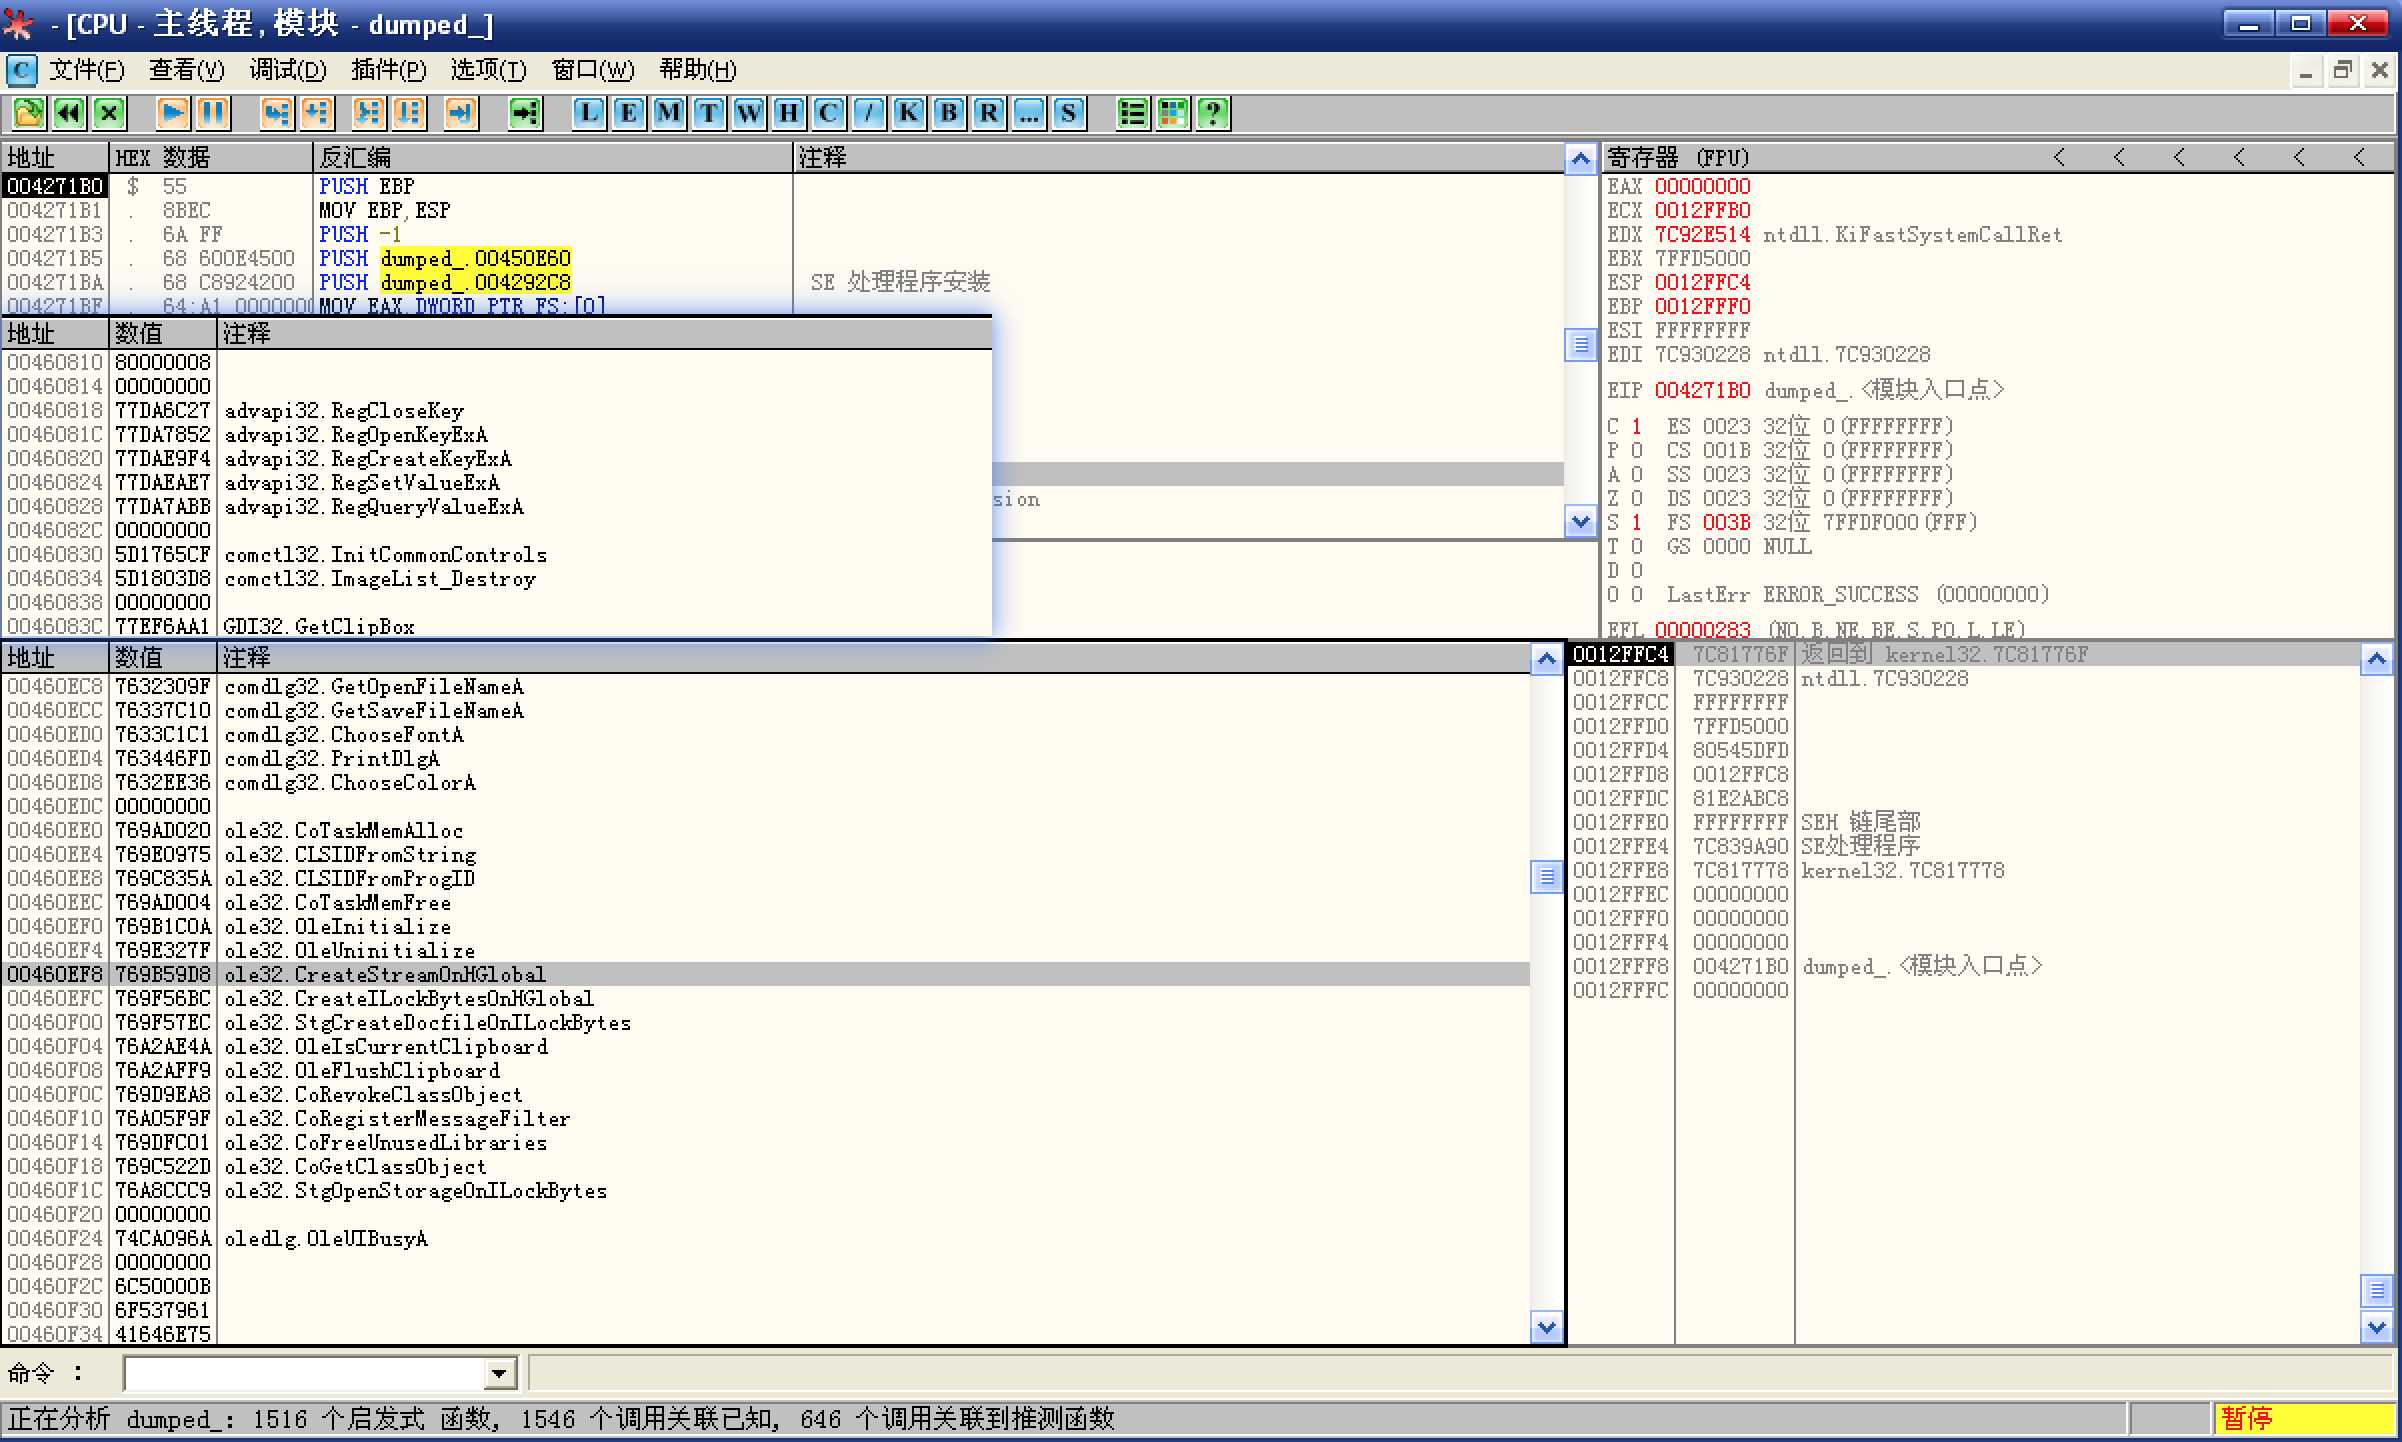2402x1442 pixels.
Task: Click the command input field
Action: point(305,1374)
